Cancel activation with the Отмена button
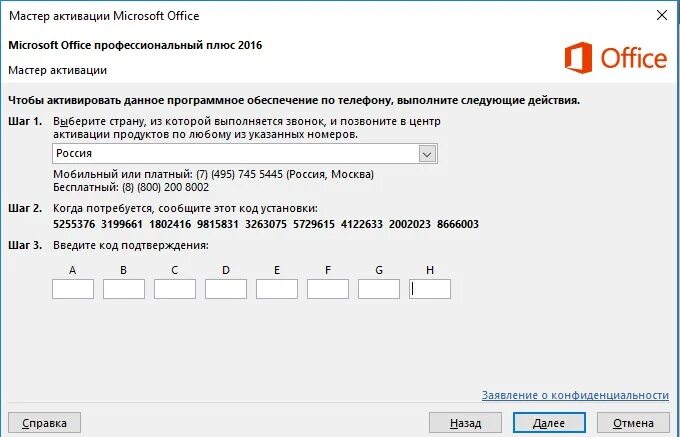680x437 pixels. [x=633, y=423]
